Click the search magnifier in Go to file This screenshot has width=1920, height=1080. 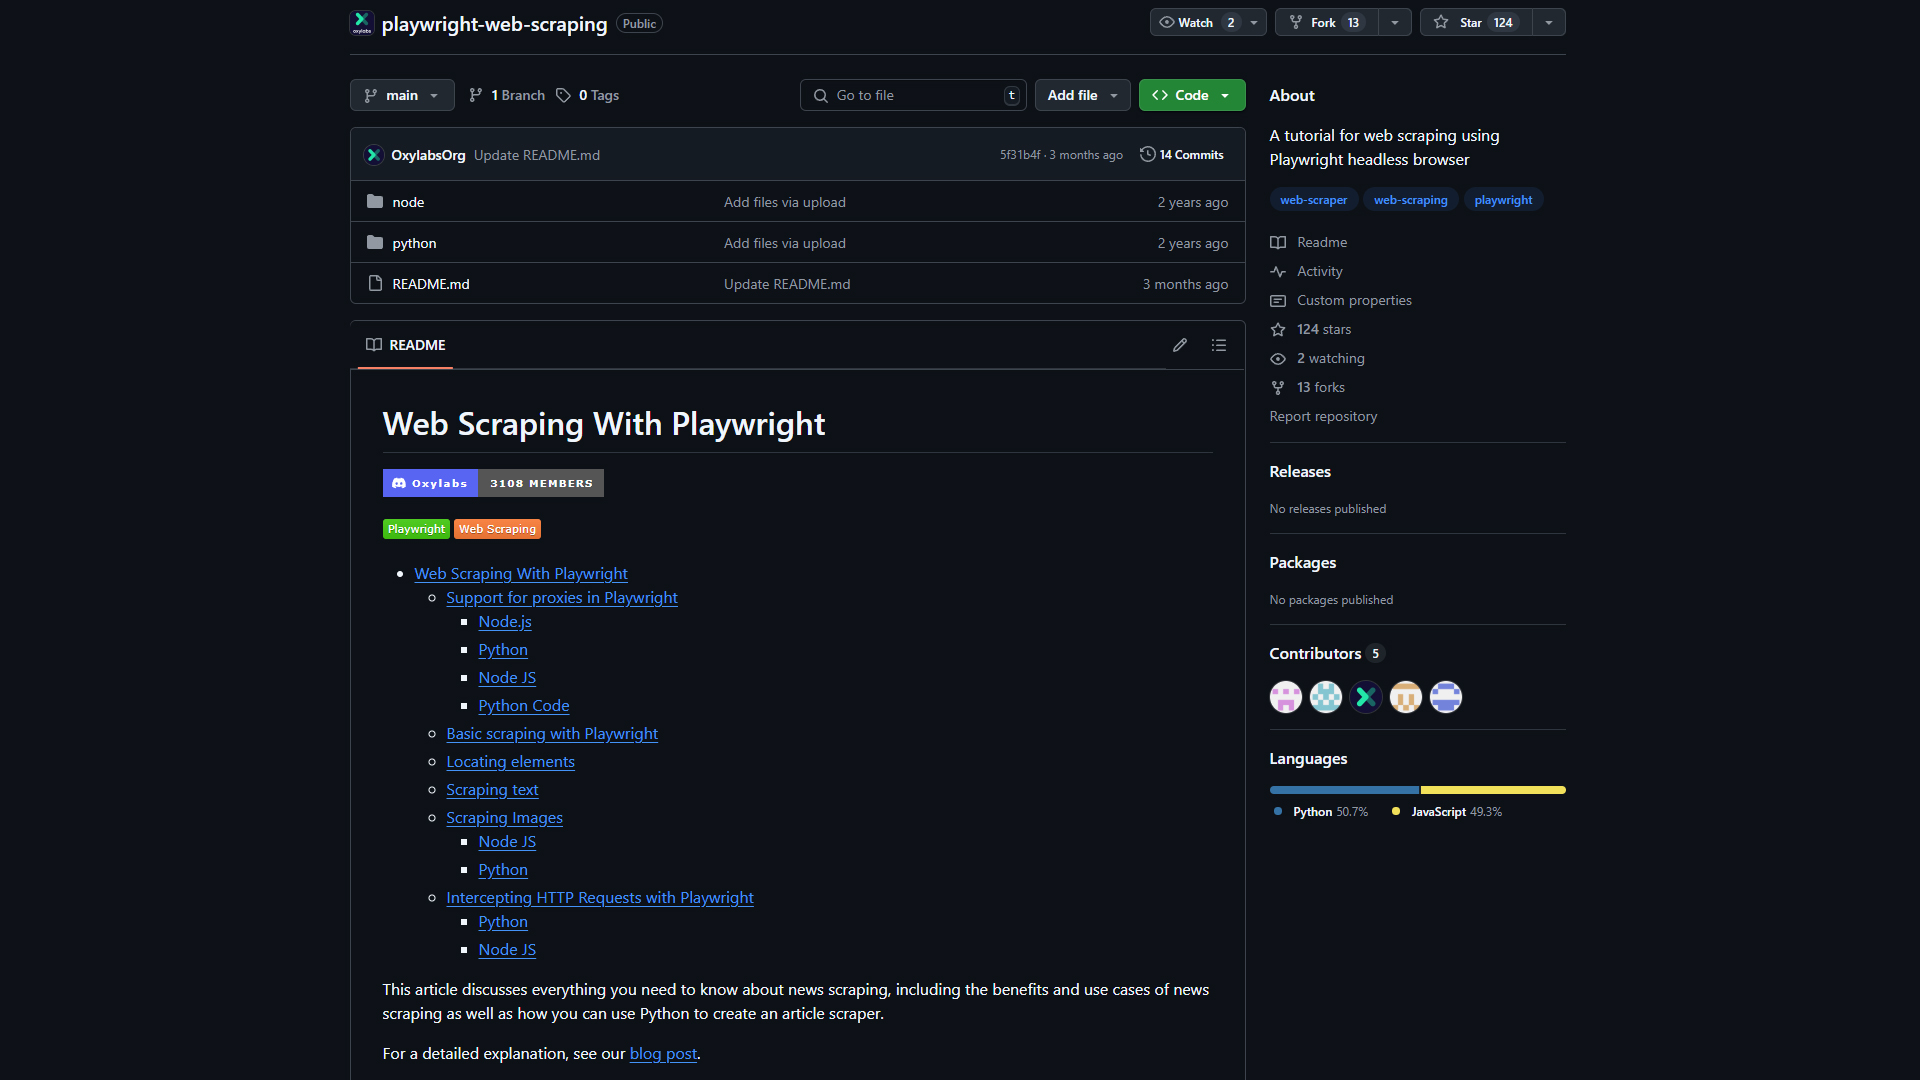[x=821, y=95]
